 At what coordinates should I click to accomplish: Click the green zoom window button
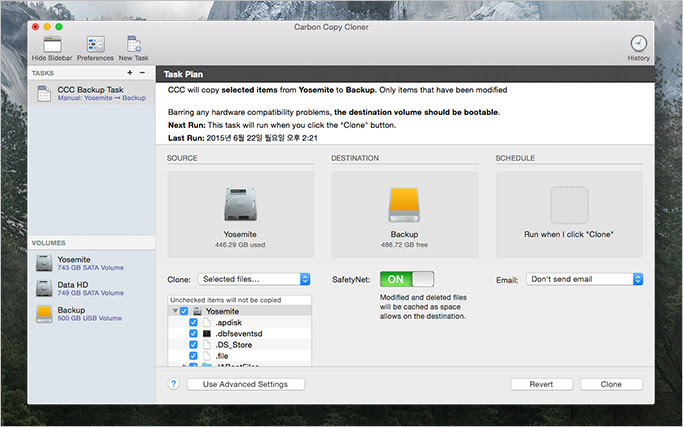59,27
